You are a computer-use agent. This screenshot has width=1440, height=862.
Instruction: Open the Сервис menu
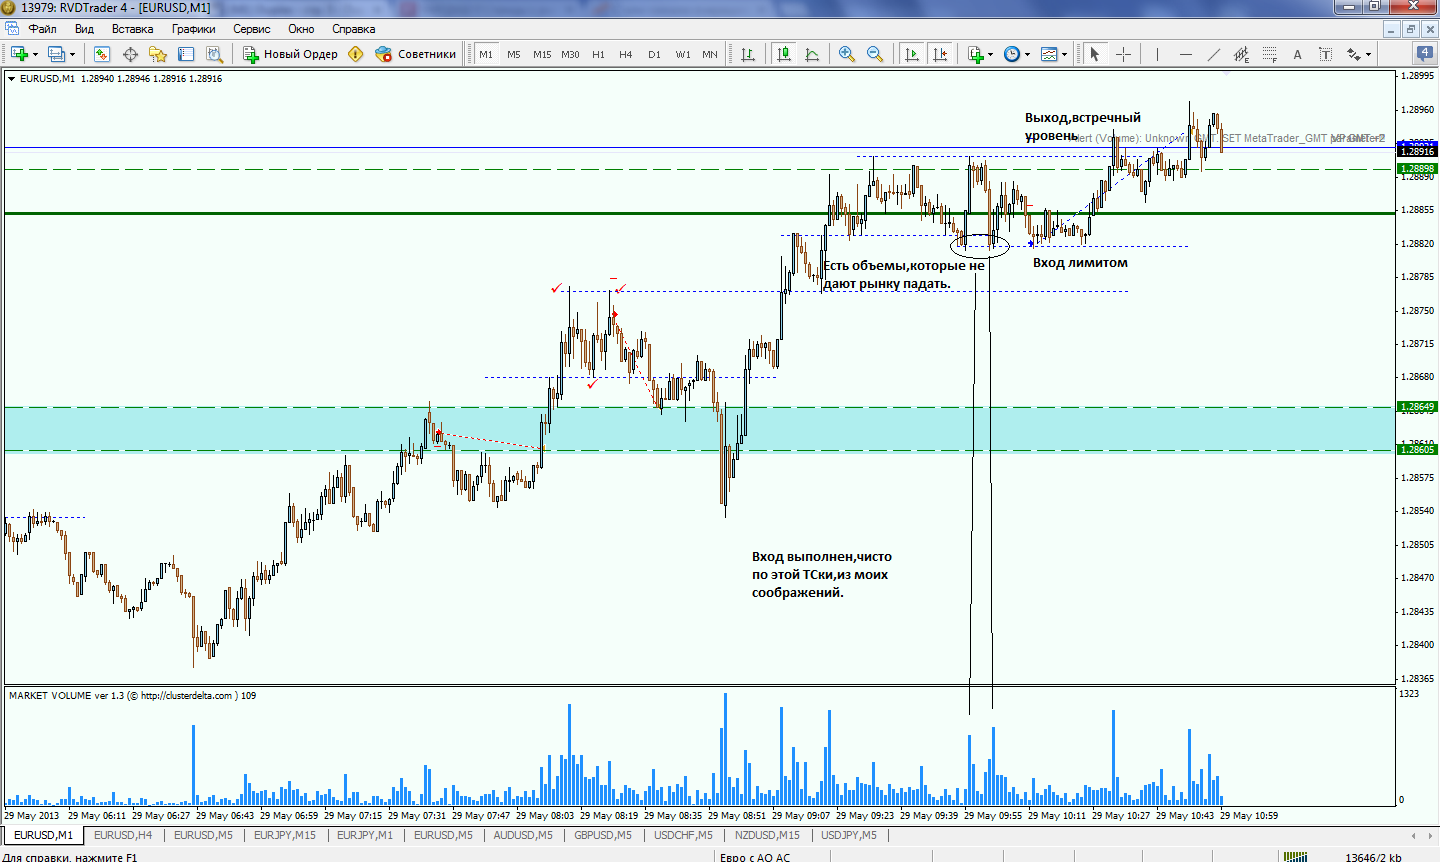252,29
